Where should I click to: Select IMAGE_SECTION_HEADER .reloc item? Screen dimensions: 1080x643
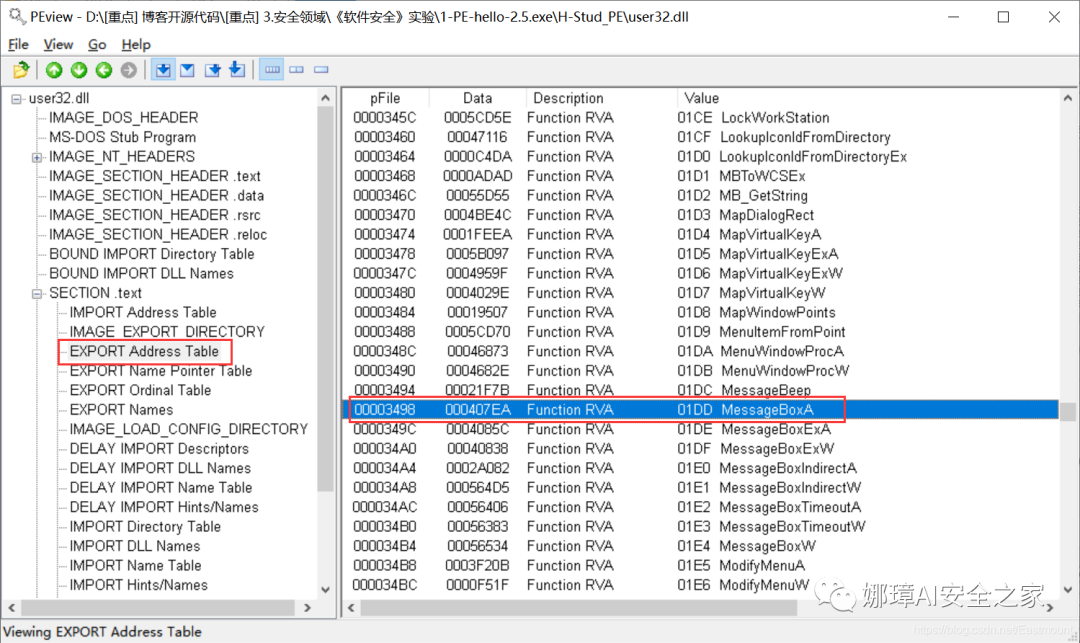(x=158, y=235)
